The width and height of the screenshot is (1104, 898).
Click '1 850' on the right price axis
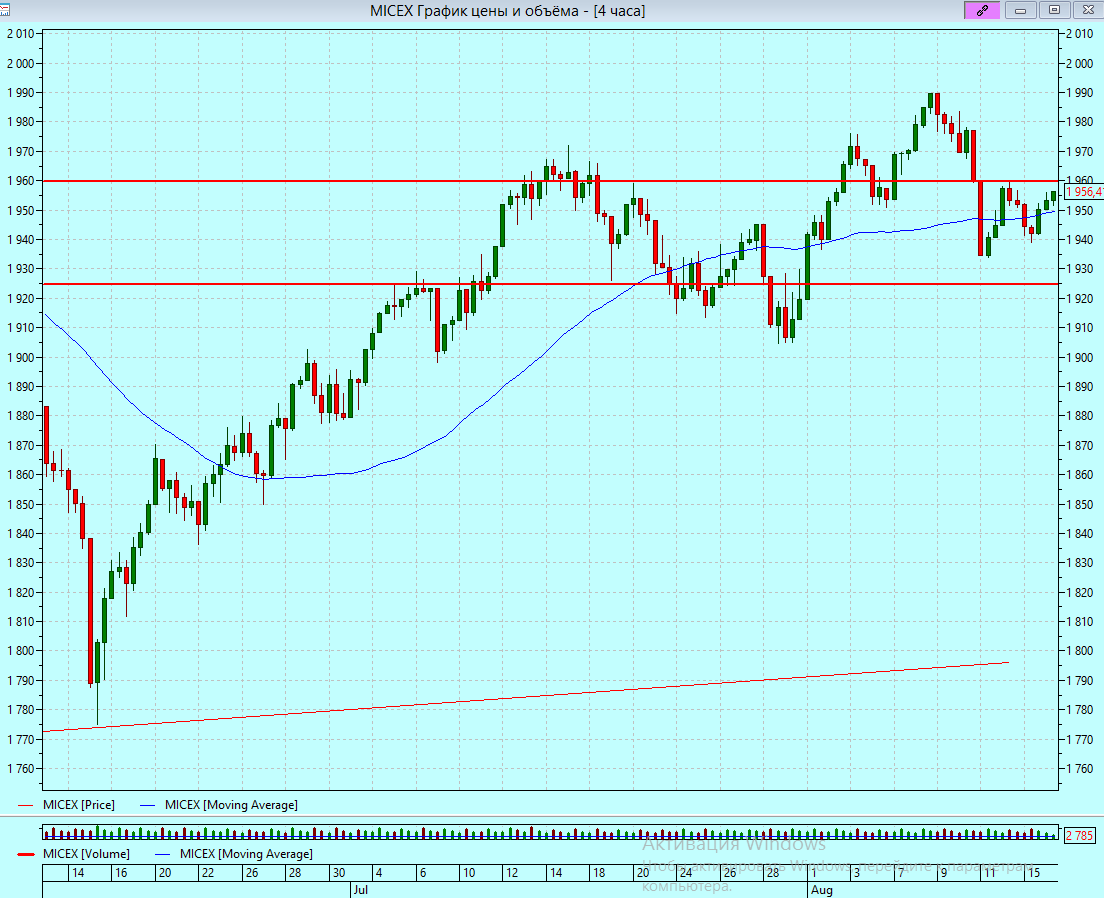tap(1079, 504)
